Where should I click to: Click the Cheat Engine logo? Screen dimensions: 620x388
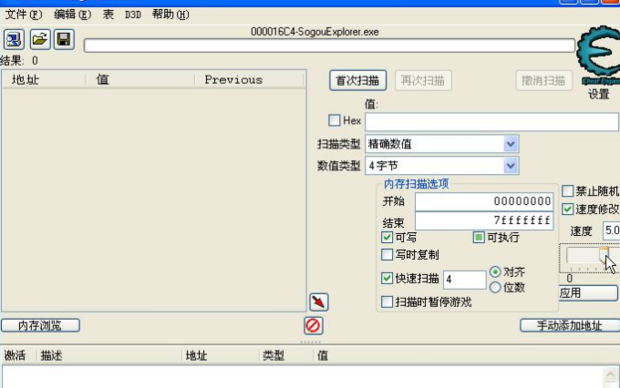click(599, 54)
